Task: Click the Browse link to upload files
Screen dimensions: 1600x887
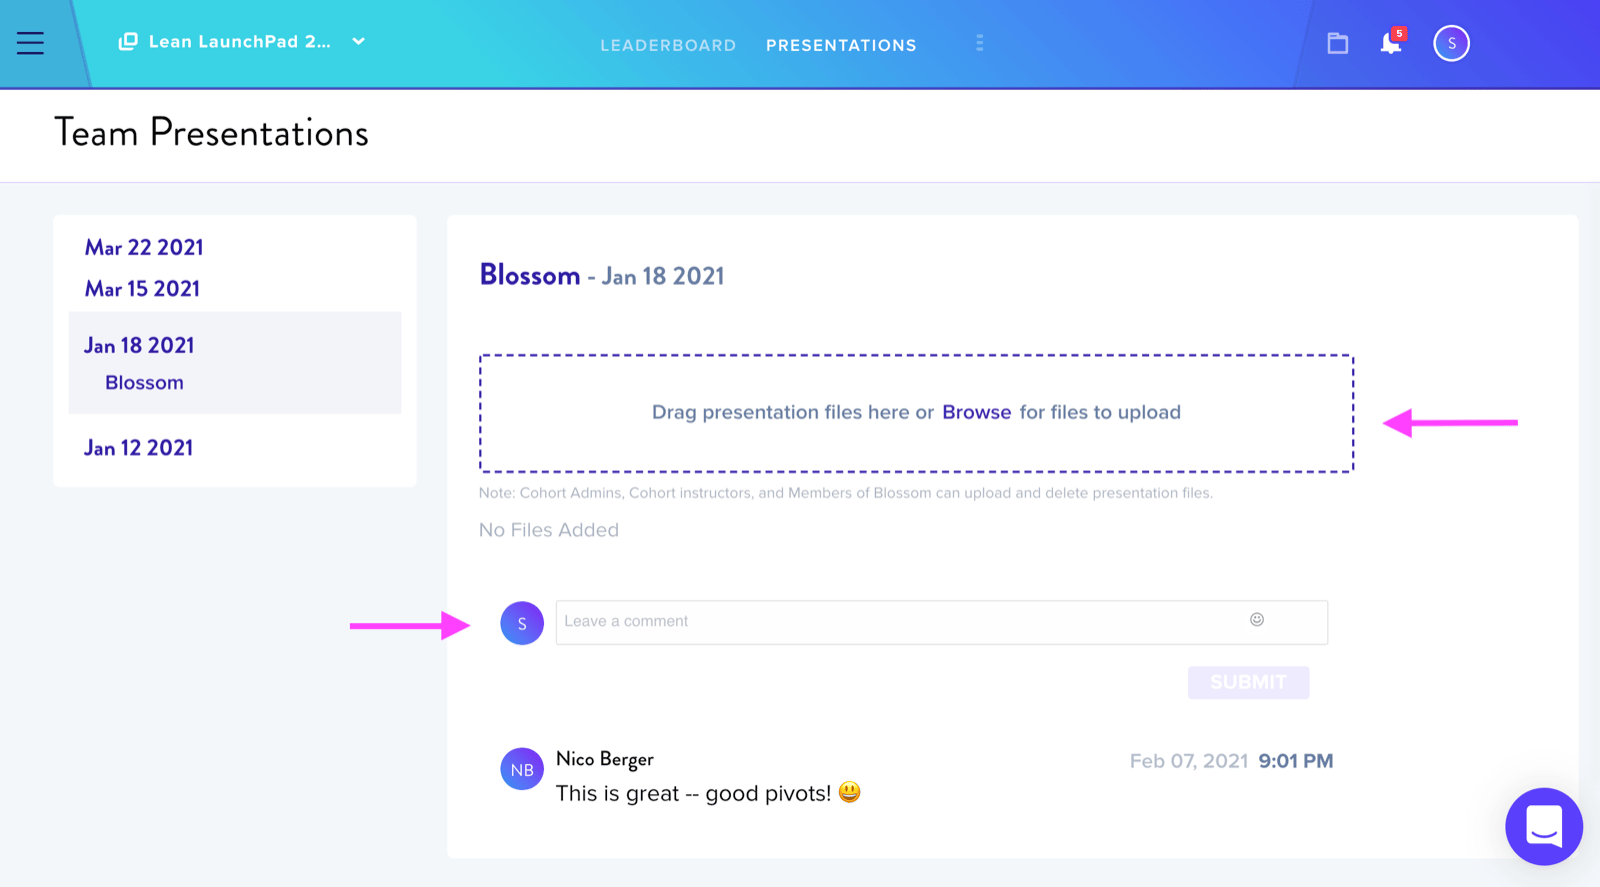Action: click(977, 412)
